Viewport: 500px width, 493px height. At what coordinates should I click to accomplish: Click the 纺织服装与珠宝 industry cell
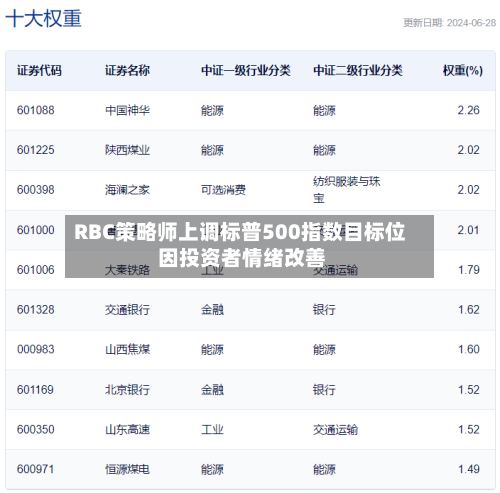(x=347, y=190)
